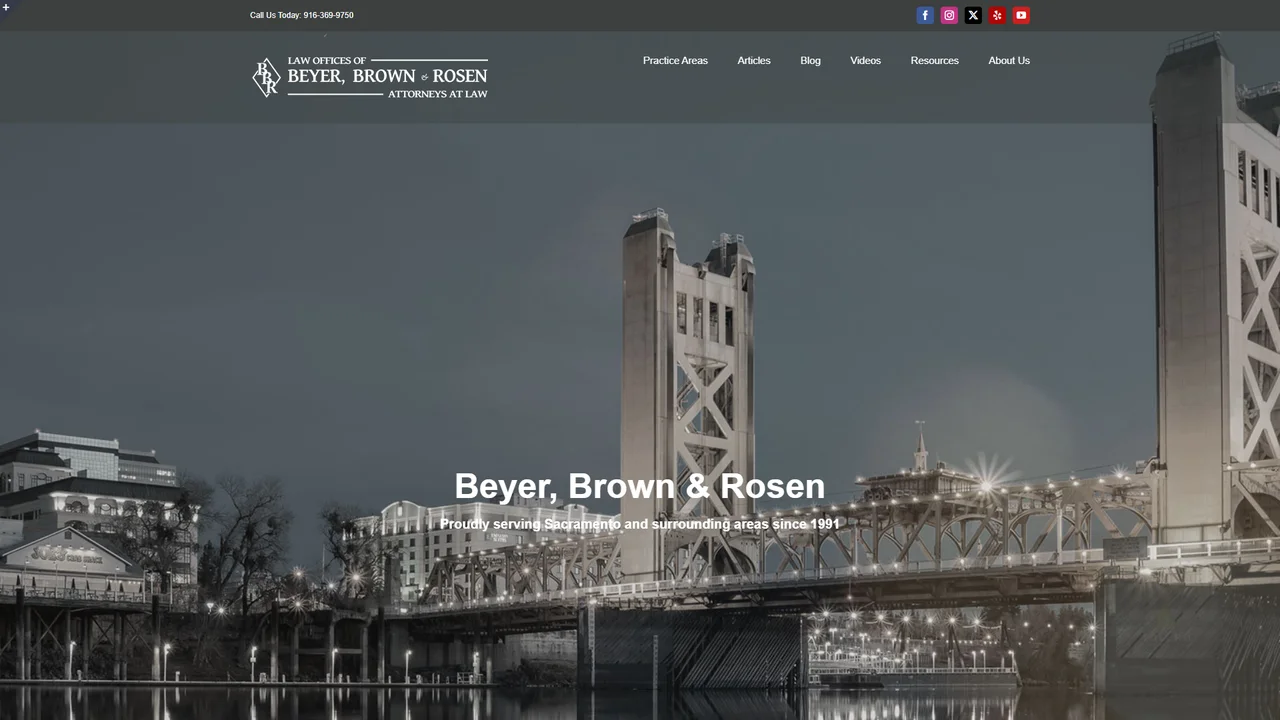Click the small plus icon in top-left corner
The image size is (1280, 720).
[x=6, y=7]
